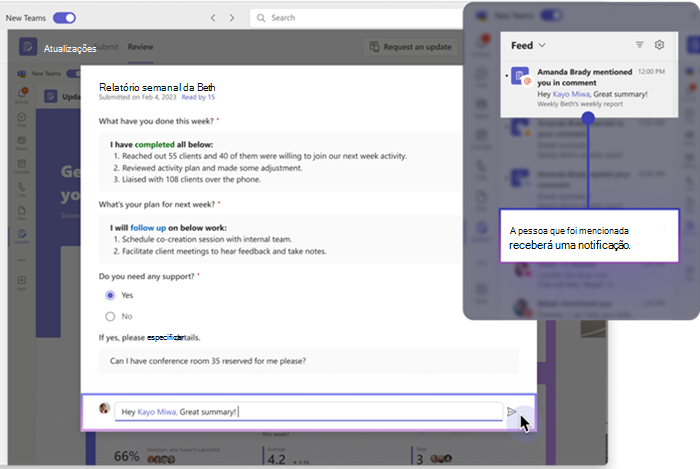Click "Do you need any support?" question

pyautogui.click(x=146, y=276)
